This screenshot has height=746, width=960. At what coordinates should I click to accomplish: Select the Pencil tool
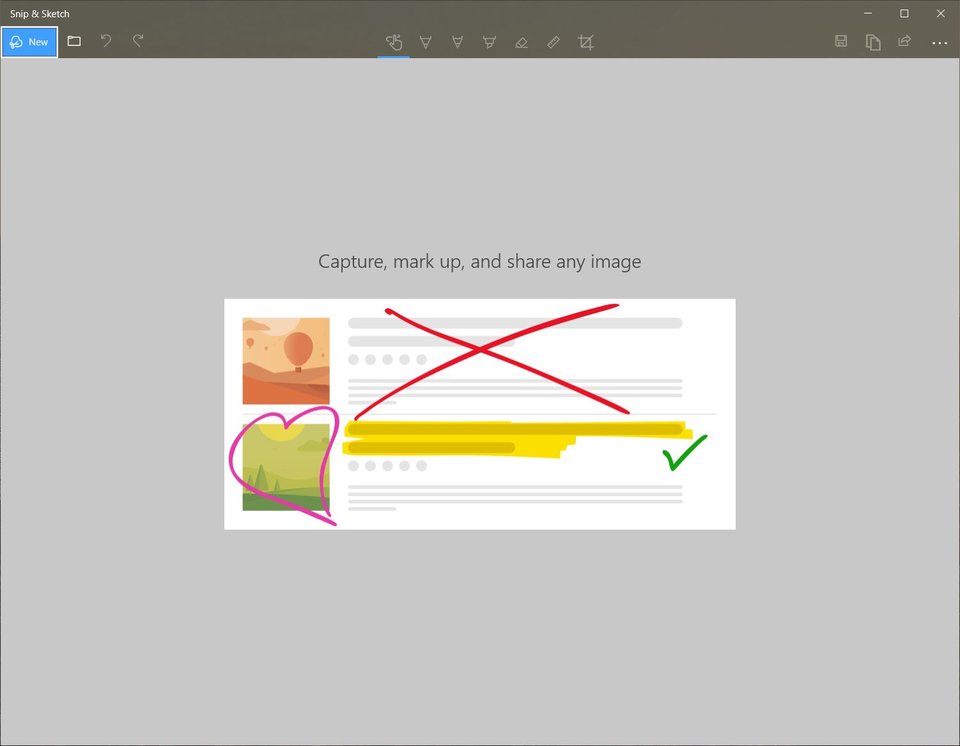(x=458, y=42)
